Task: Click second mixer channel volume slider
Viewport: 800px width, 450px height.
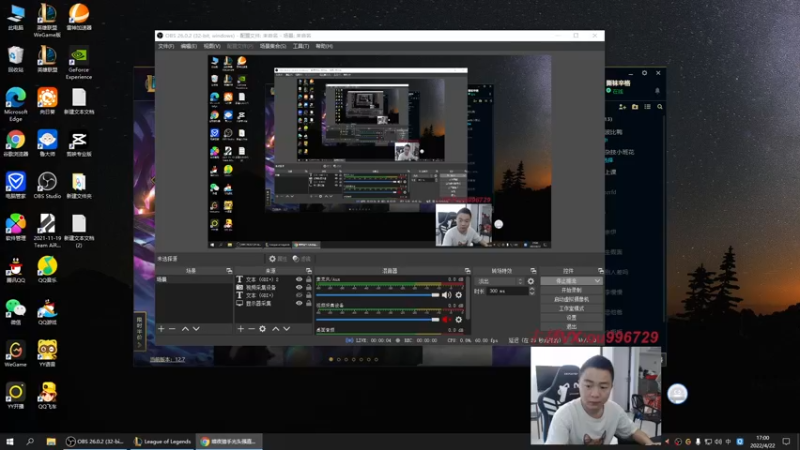Action: coord(378,319)
